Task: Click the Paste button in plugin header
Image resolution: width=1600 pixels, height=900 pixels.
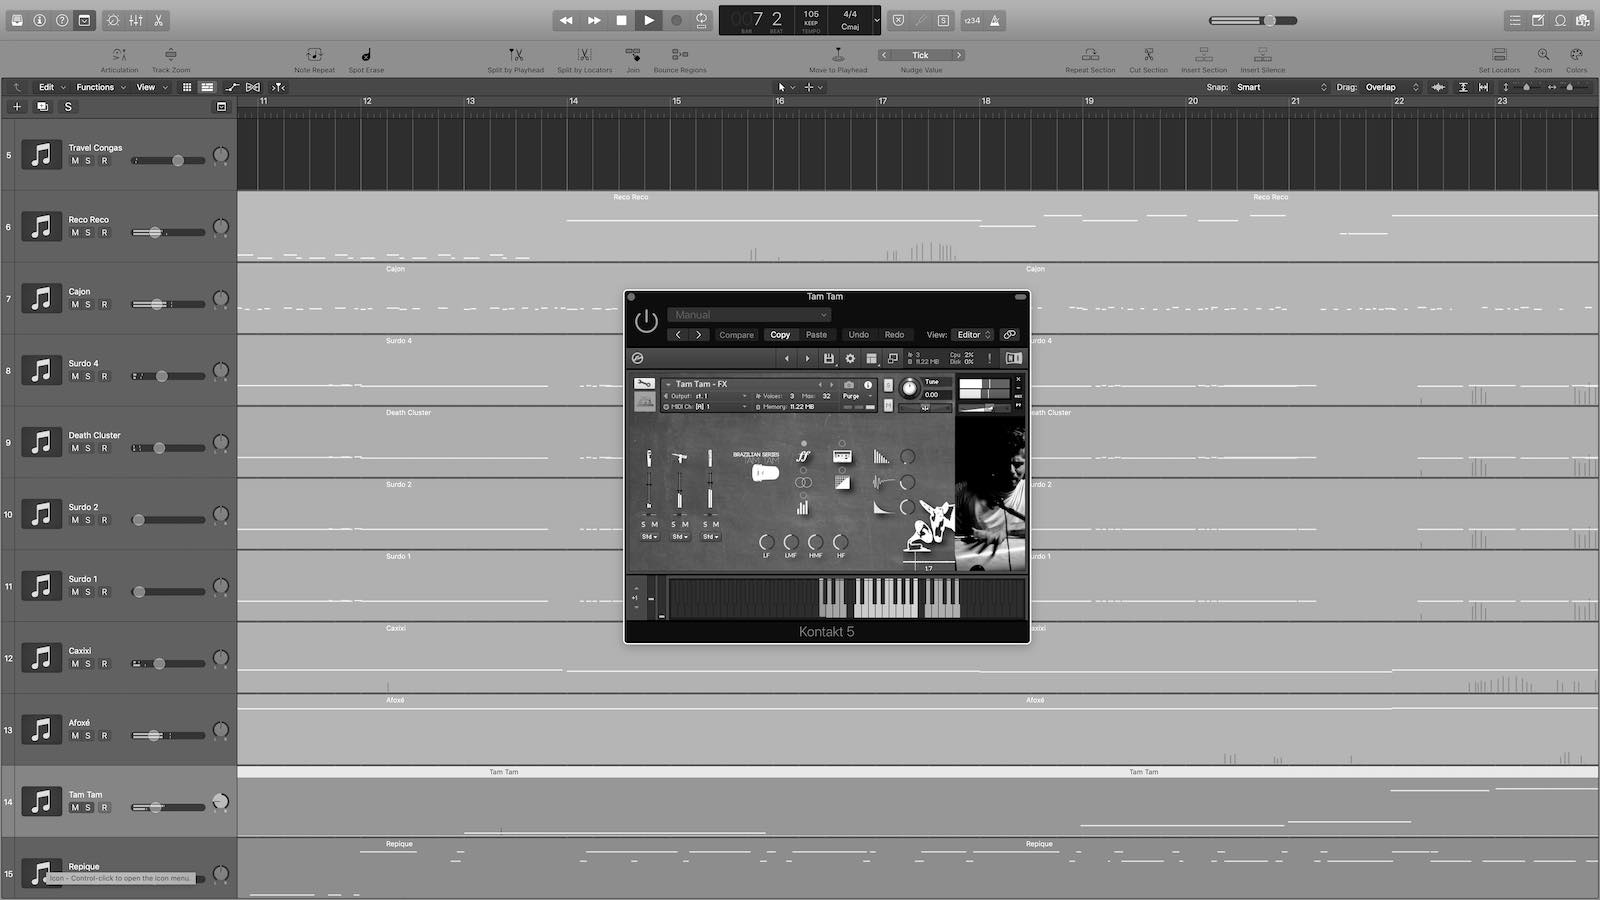Action: (x=817, y=335)
